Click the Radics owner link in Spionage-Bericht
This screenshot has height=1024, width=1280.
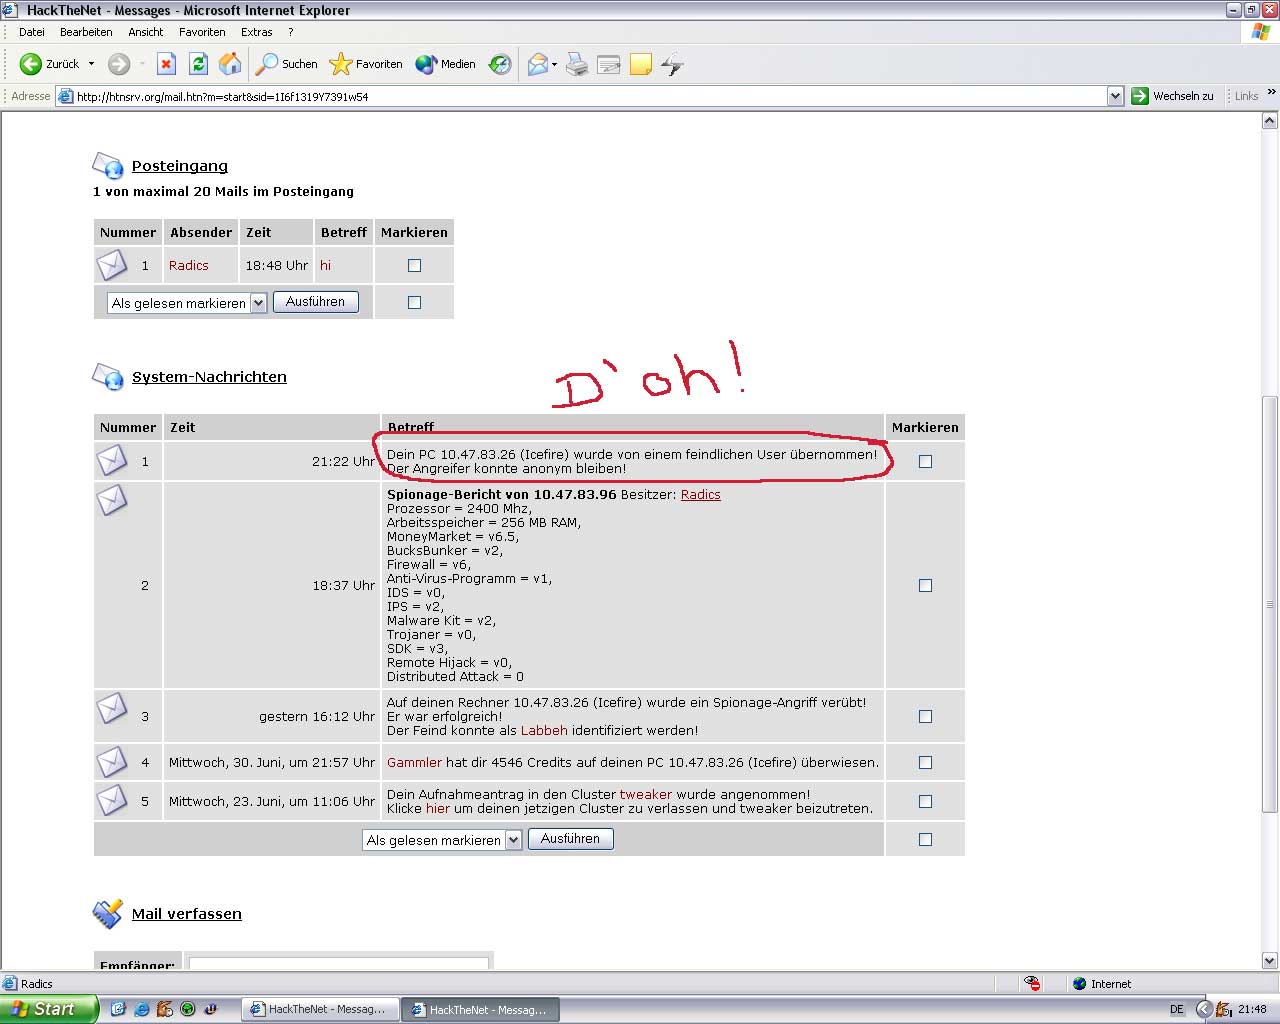(700, 495)
